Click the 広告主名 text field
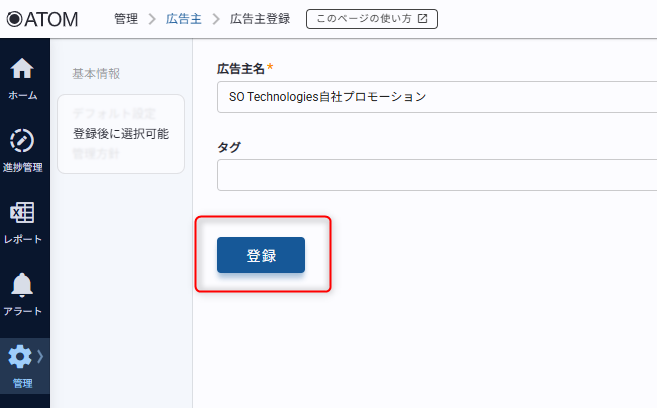Screen dimensions: 657x408 [x=436, y=97]
